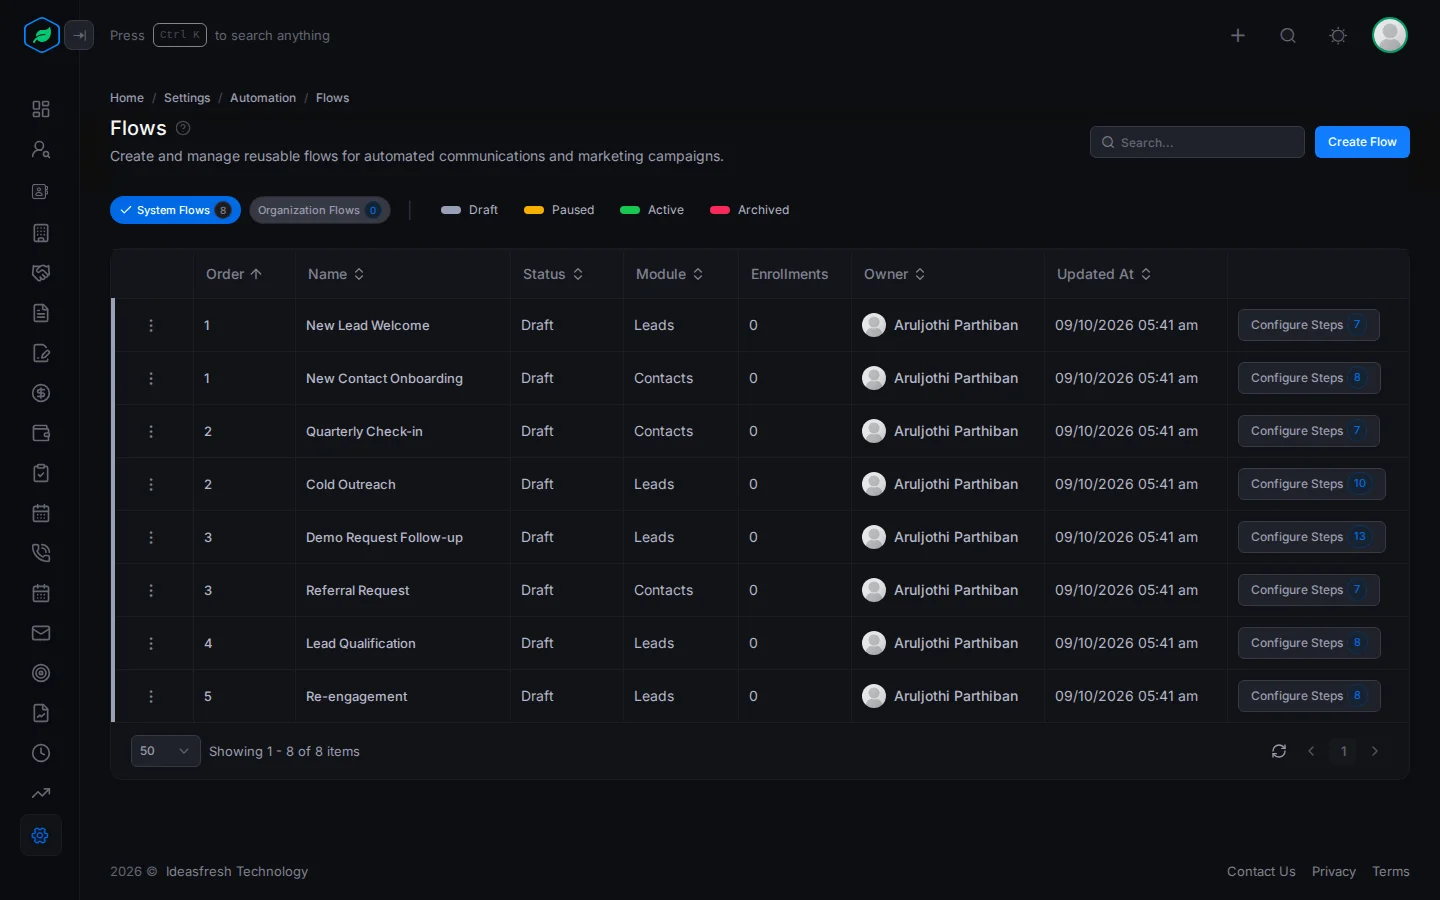Open the building companies sidebar icon
Image resolution: width=1440 pixels, height=900 pixels.
(x=41, y=233)
